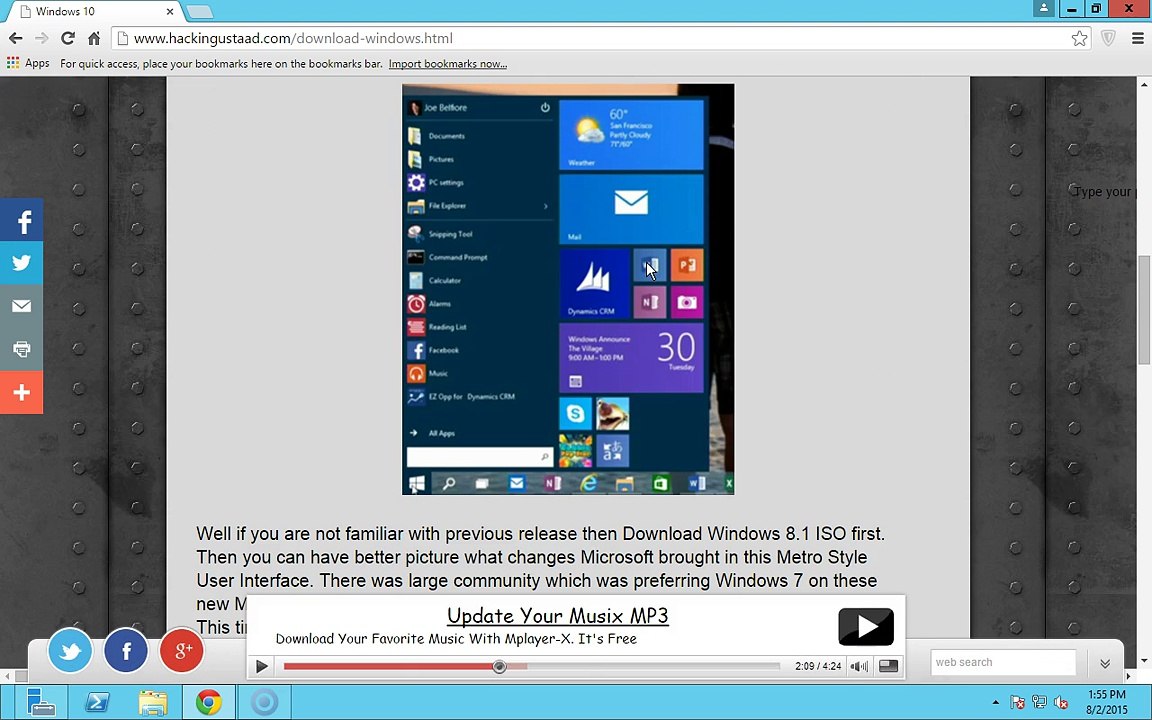Open more sharing options plus button
Image resolution: width=1152 pixels, height=720 pixels.
point(21,392)
